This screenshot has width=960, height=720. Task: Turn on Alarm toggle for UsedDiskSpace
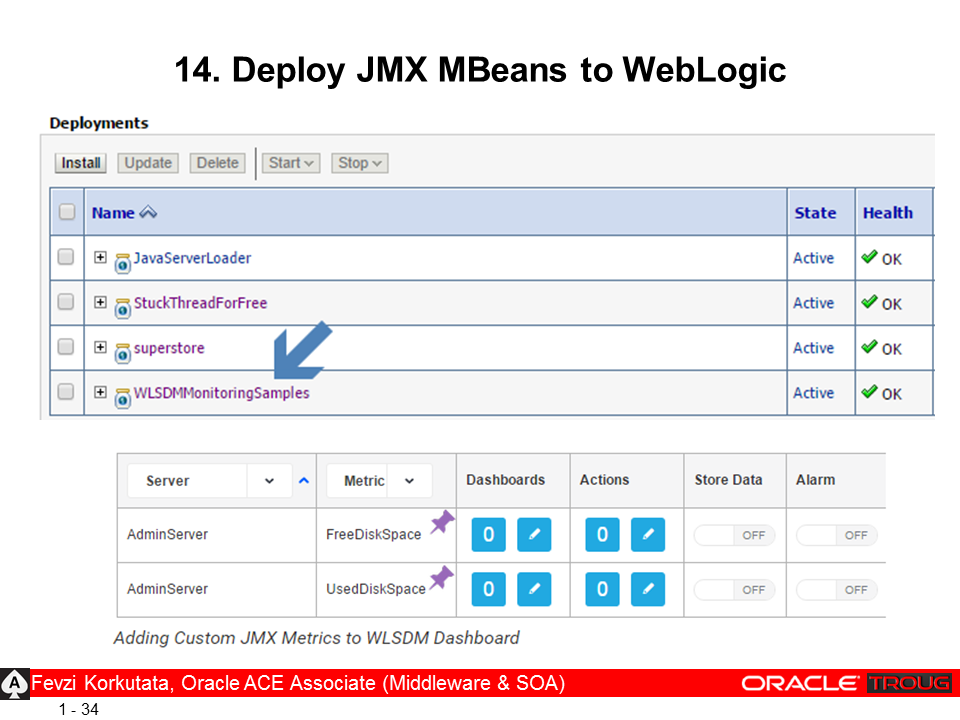click(x=836, y=589)
